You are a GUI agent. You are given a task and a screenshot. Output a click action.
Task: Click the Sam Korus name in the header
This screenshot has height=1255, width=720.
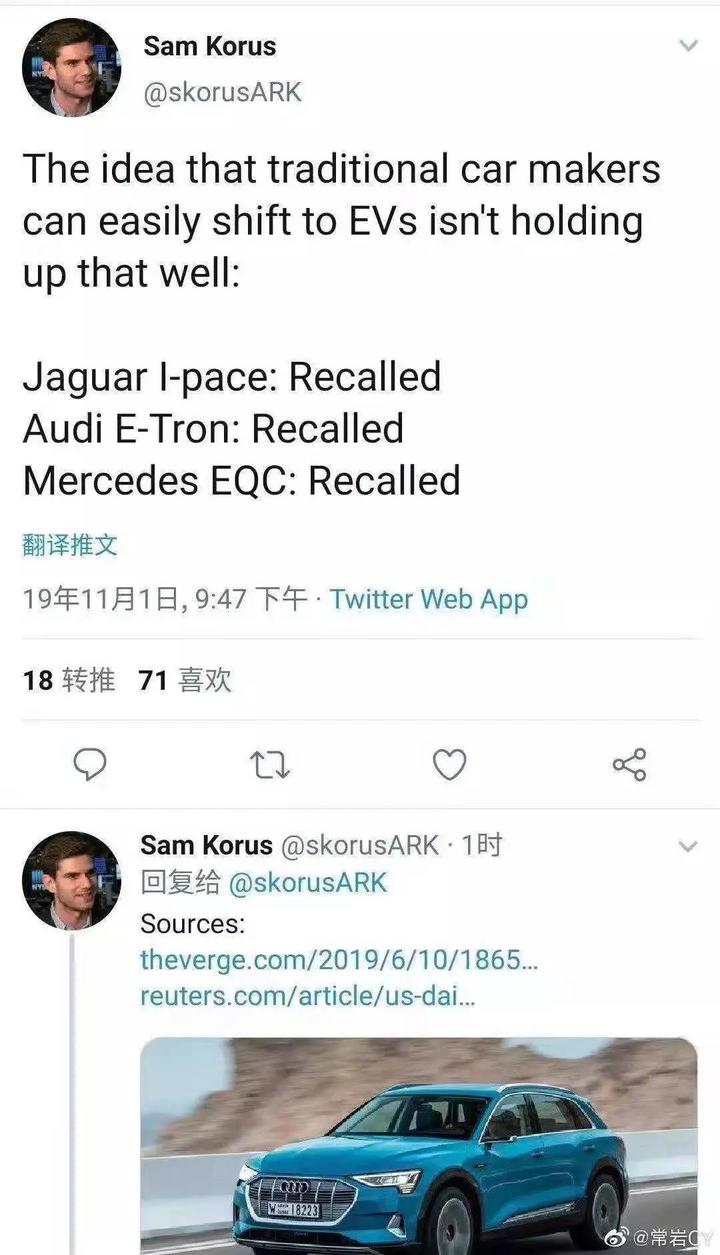(209, 46)
